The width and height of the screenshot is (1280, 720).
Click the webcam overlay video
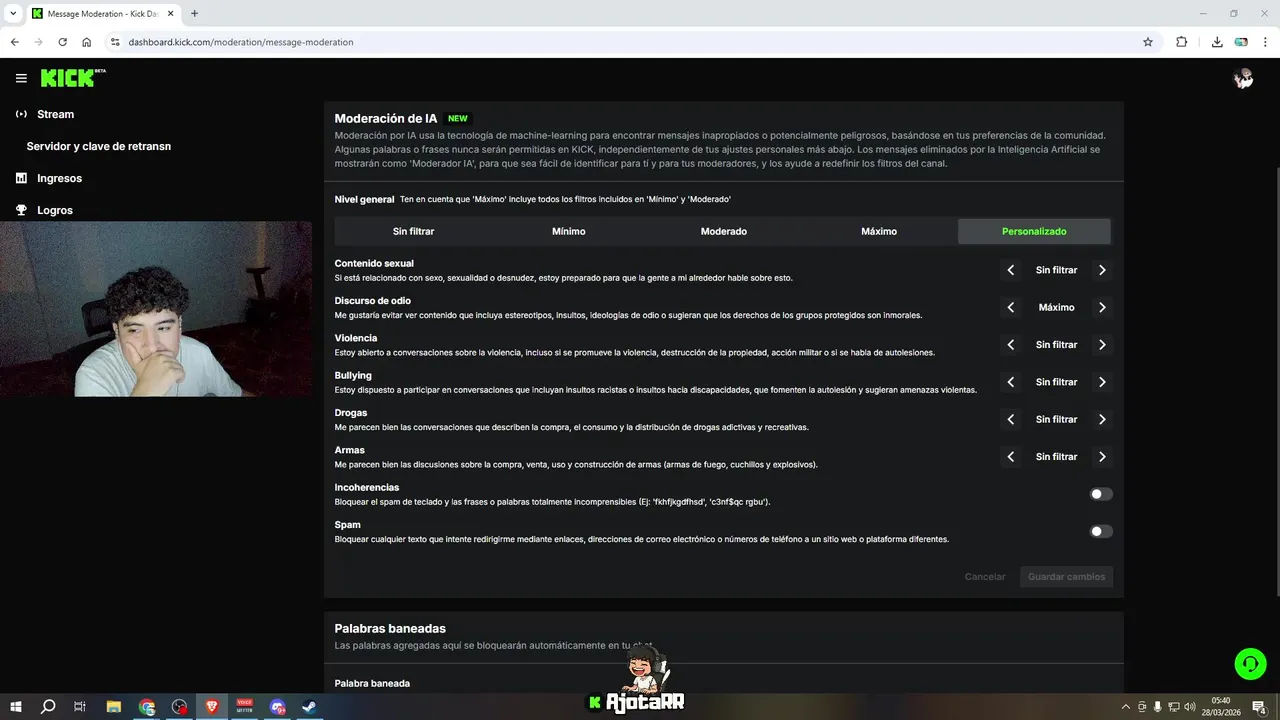(x=156, y=309)
